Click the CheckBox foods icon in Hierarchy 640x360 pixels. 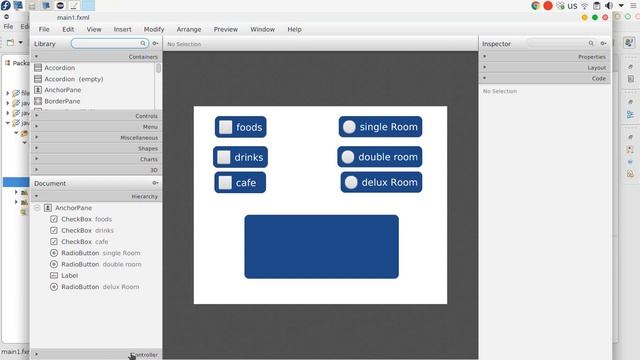tap(54, 219)
